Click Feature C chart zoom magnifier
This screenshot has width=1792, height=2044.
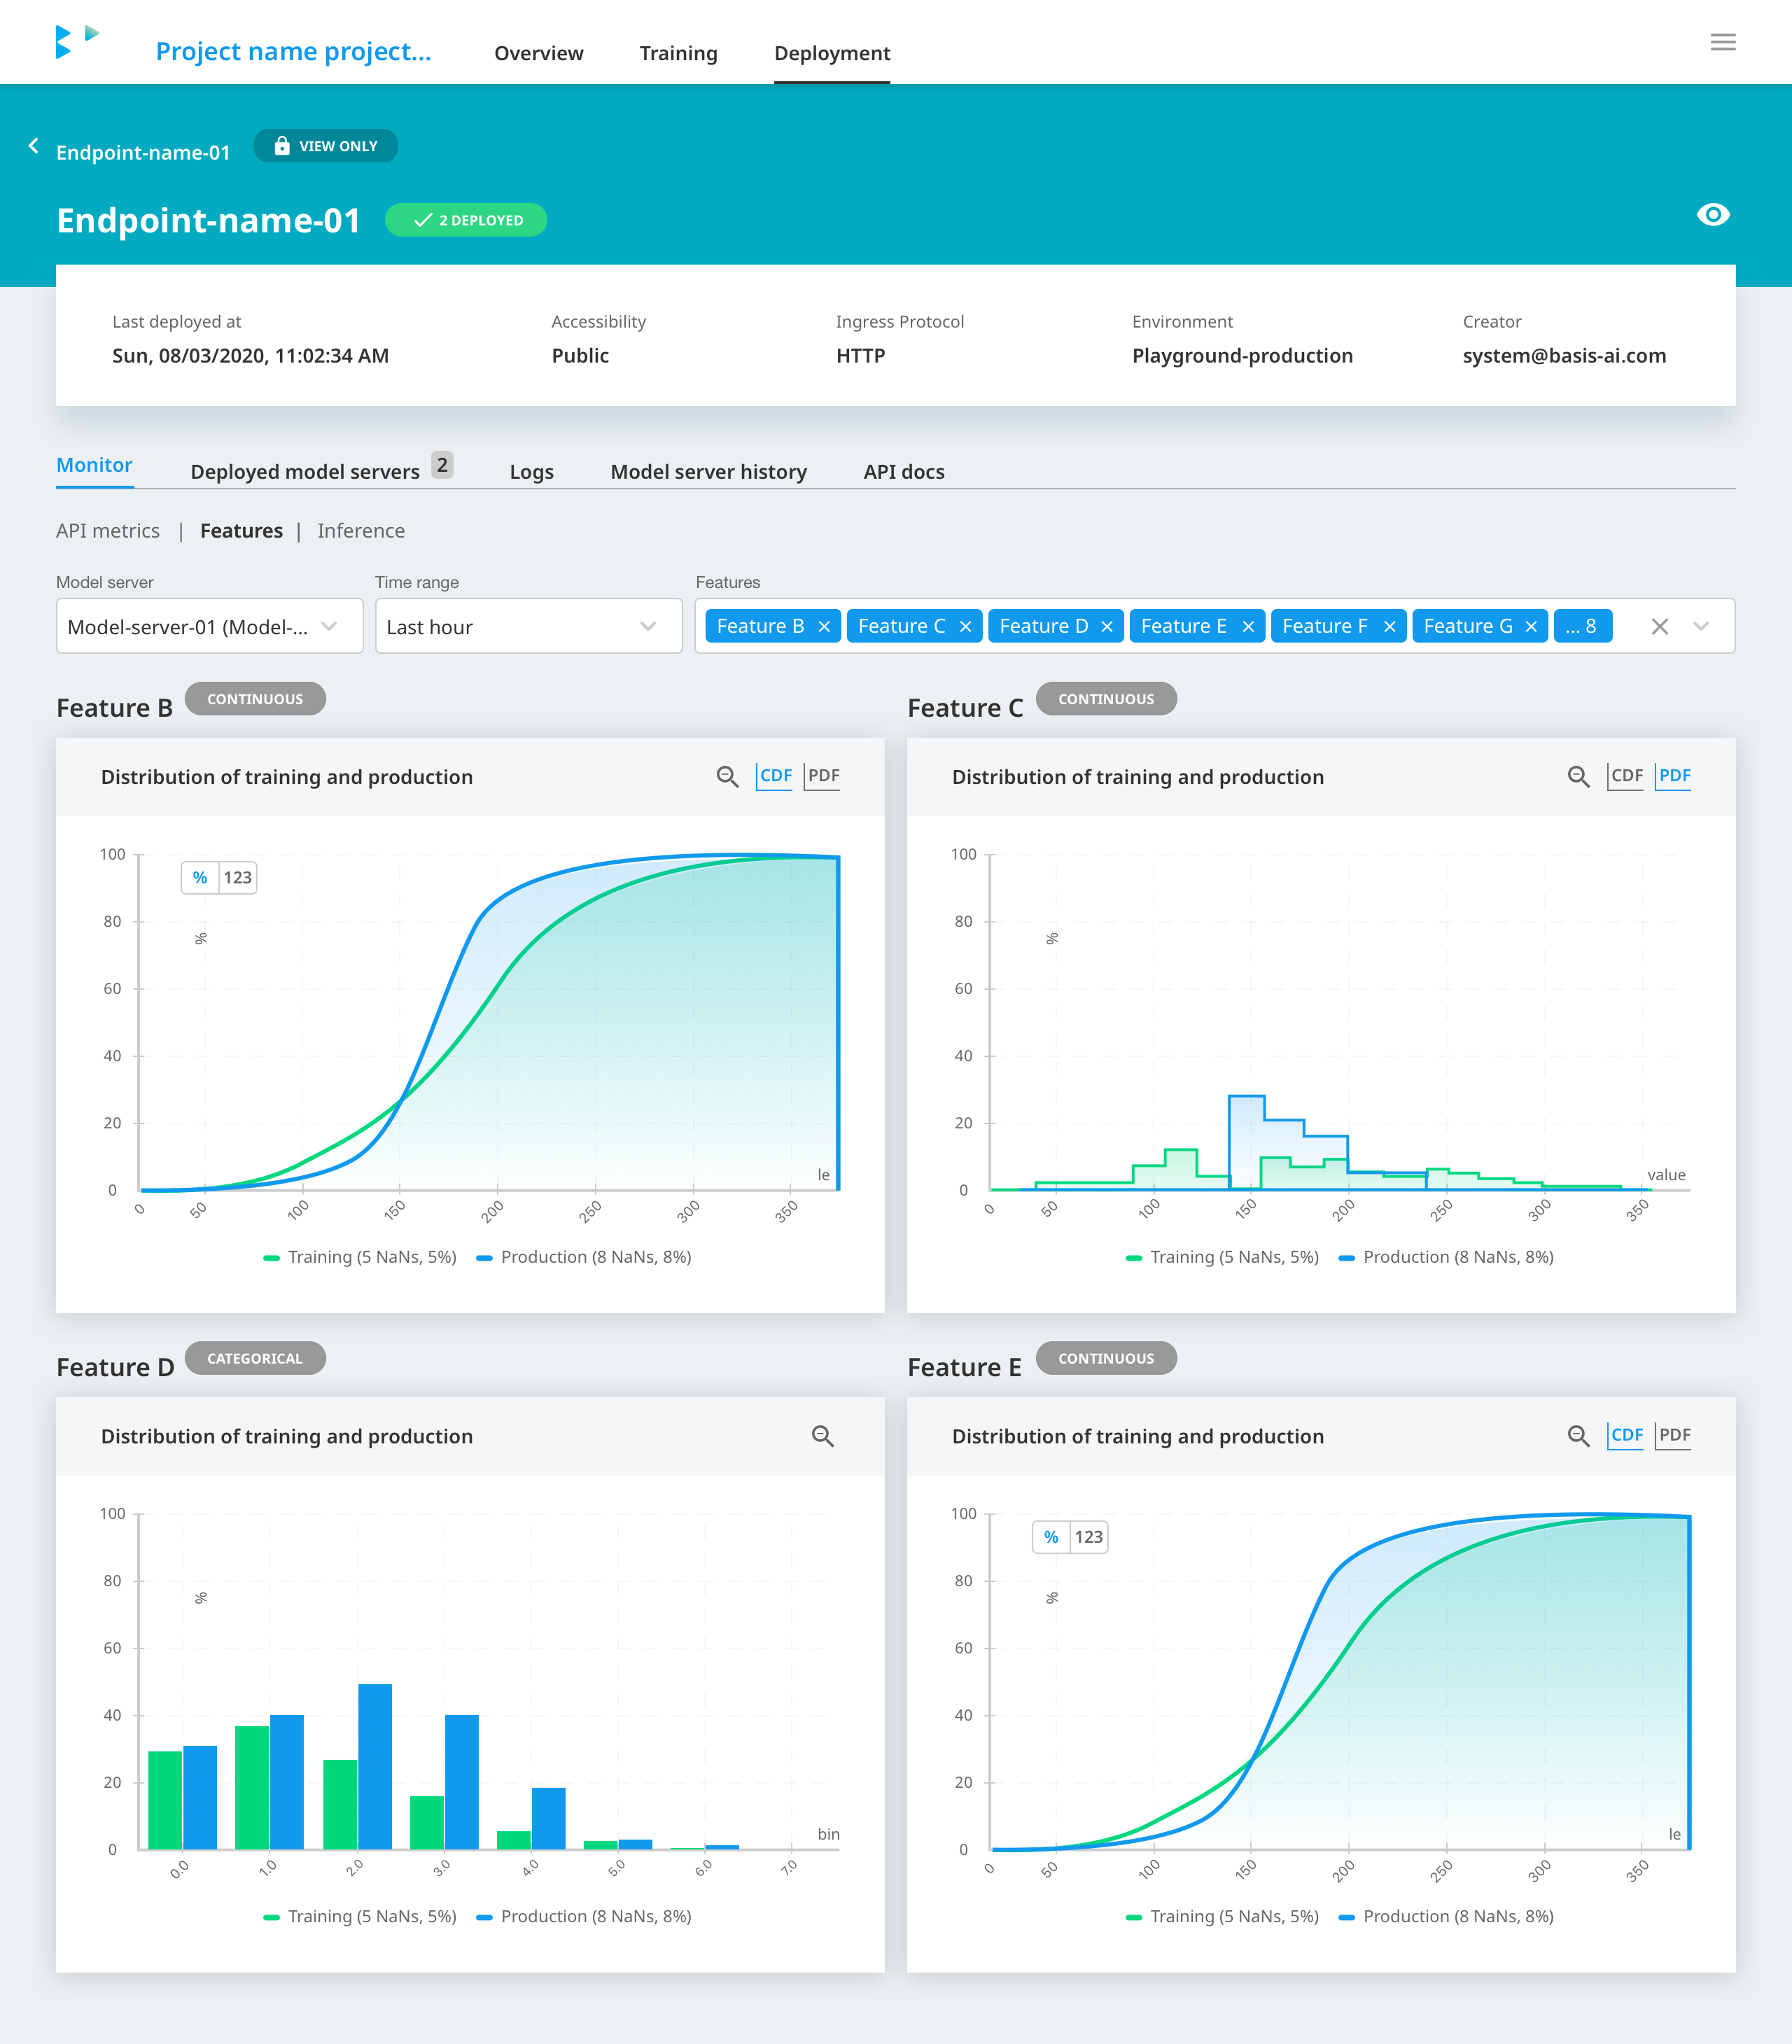pyautogui.click(x=1578, y=776)
